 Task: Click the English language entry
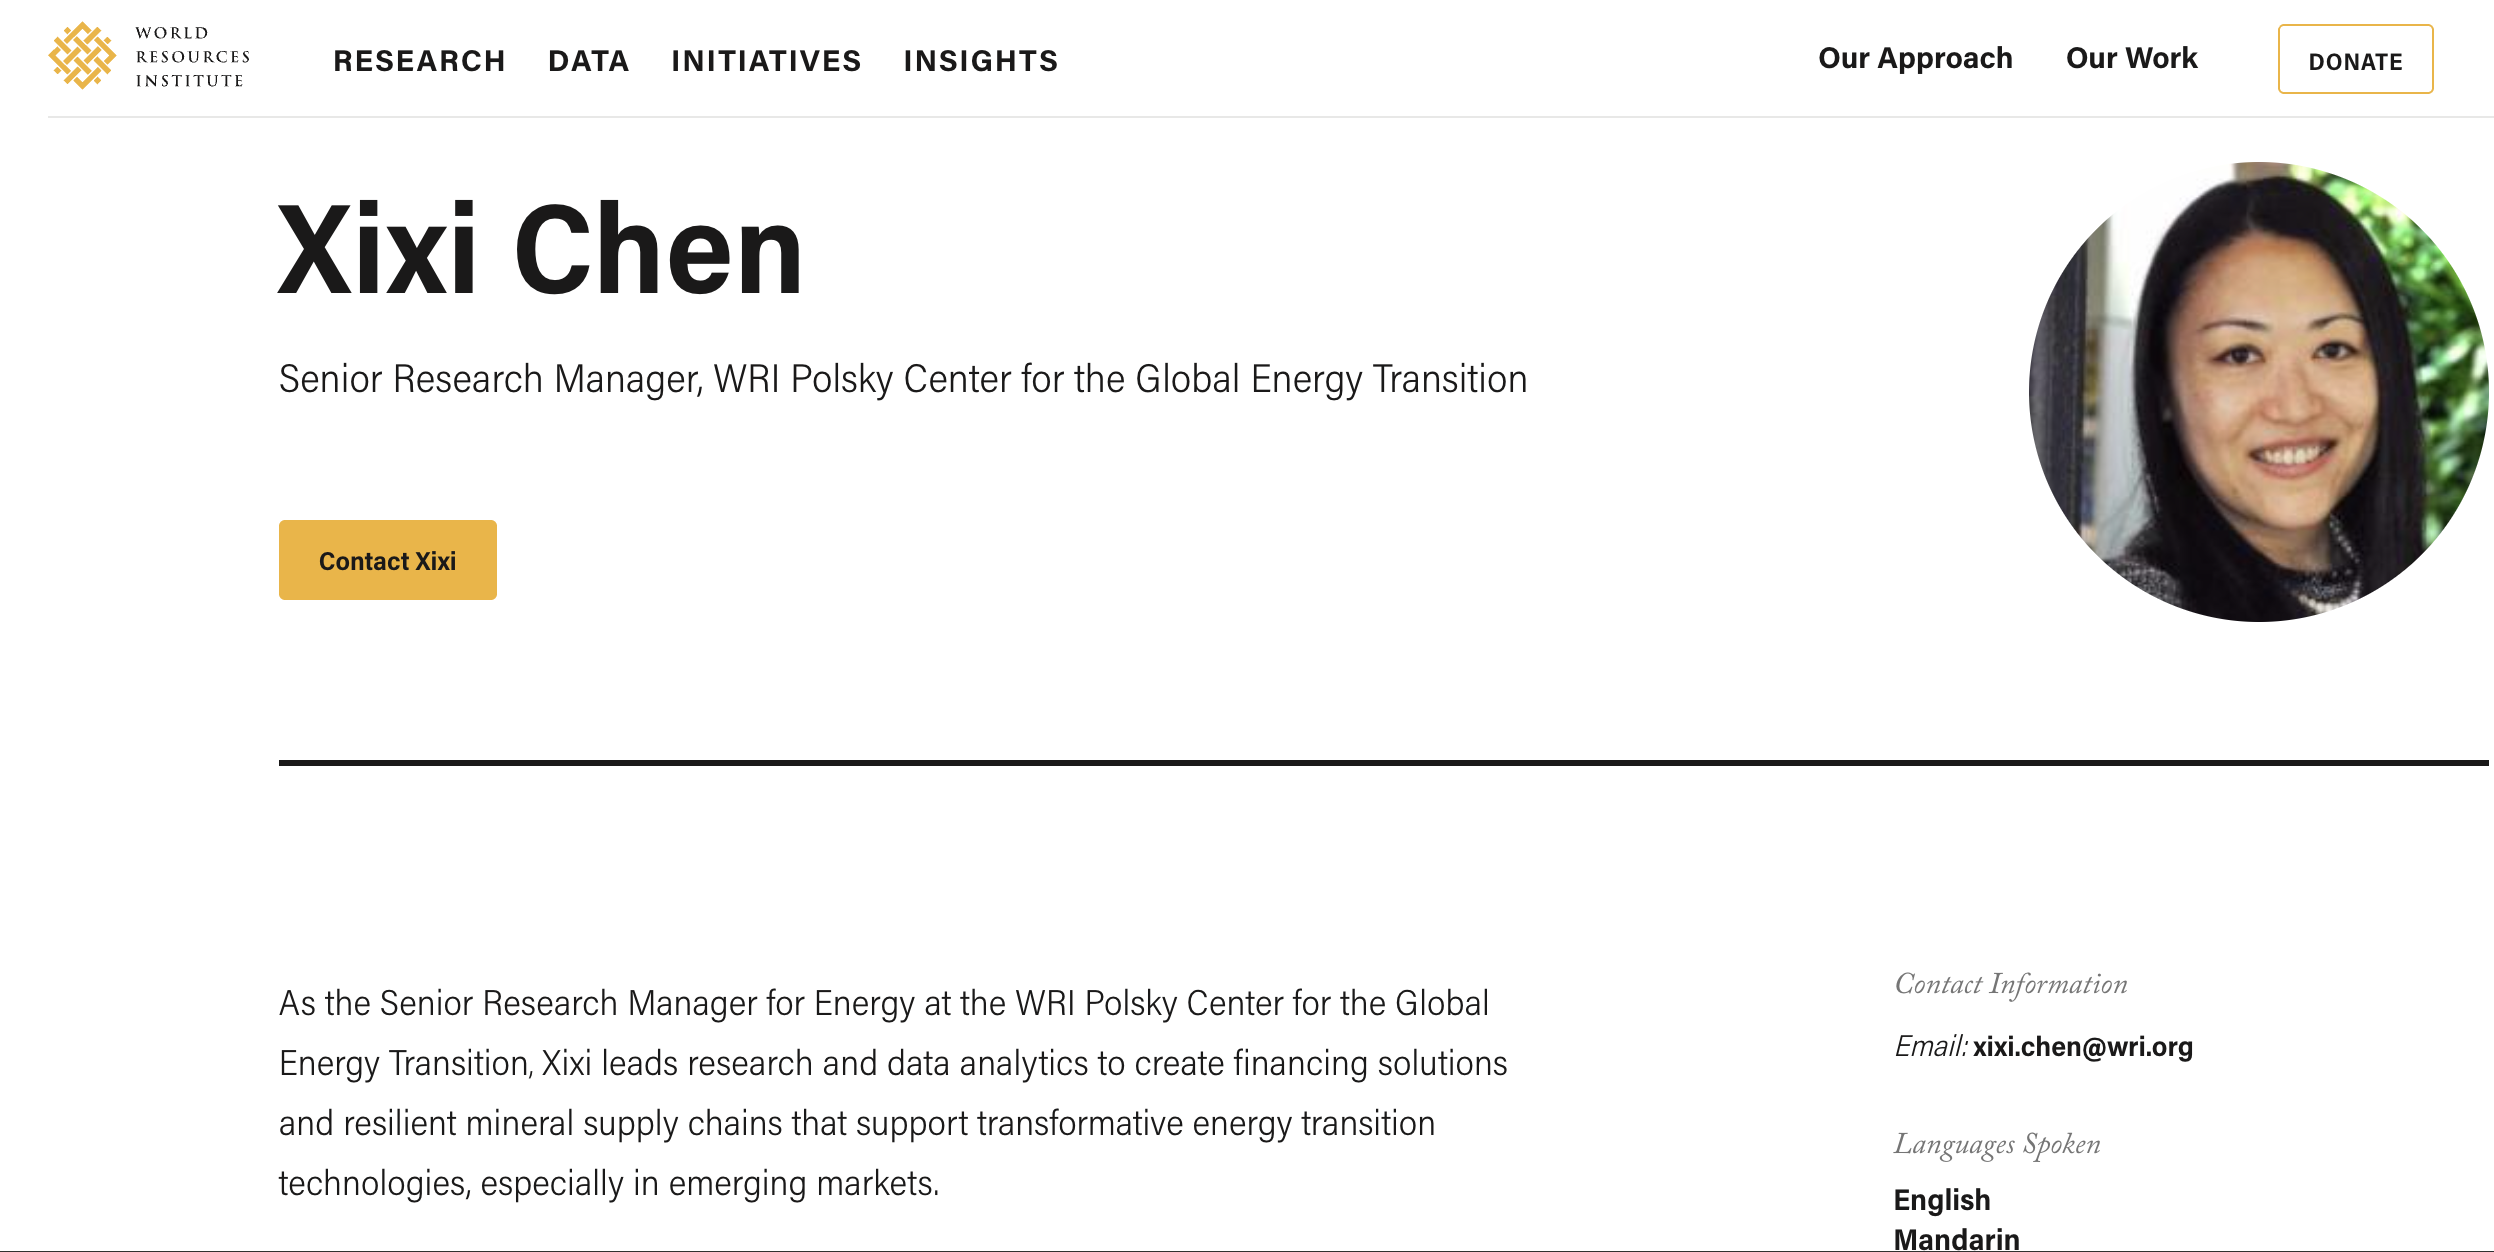(1941, 1200)
